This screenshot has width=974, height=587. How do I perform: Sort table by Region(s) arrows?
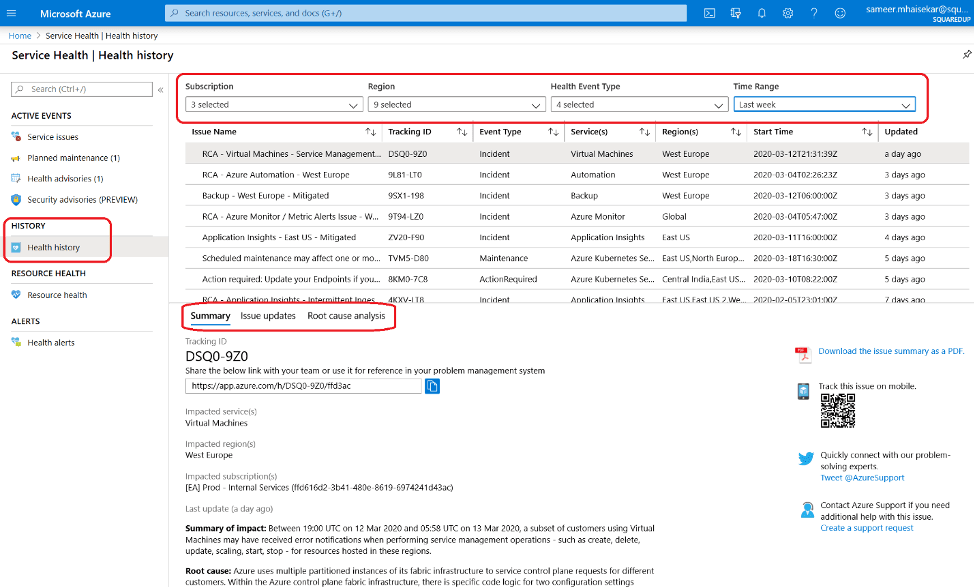[x=736, y=132]
